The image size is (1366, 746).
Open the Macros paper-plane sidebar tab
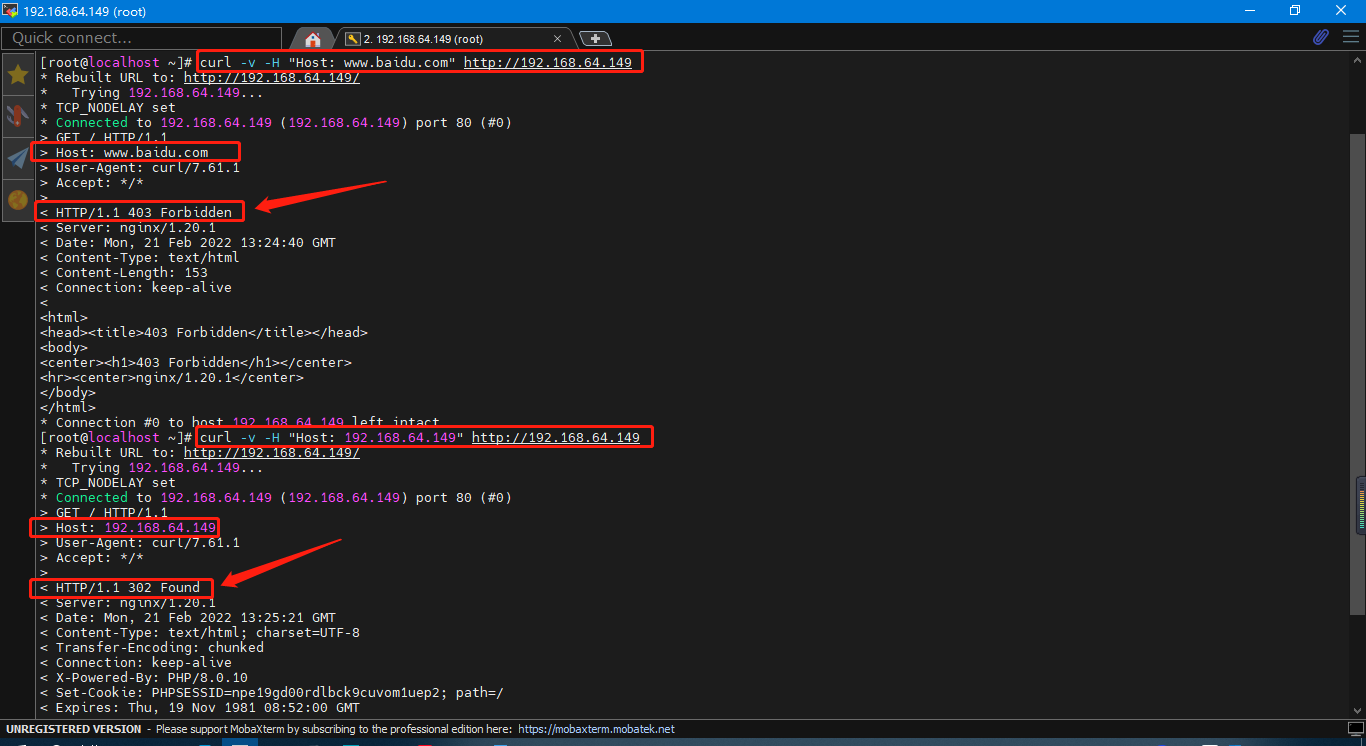click(x=17, y=158)
